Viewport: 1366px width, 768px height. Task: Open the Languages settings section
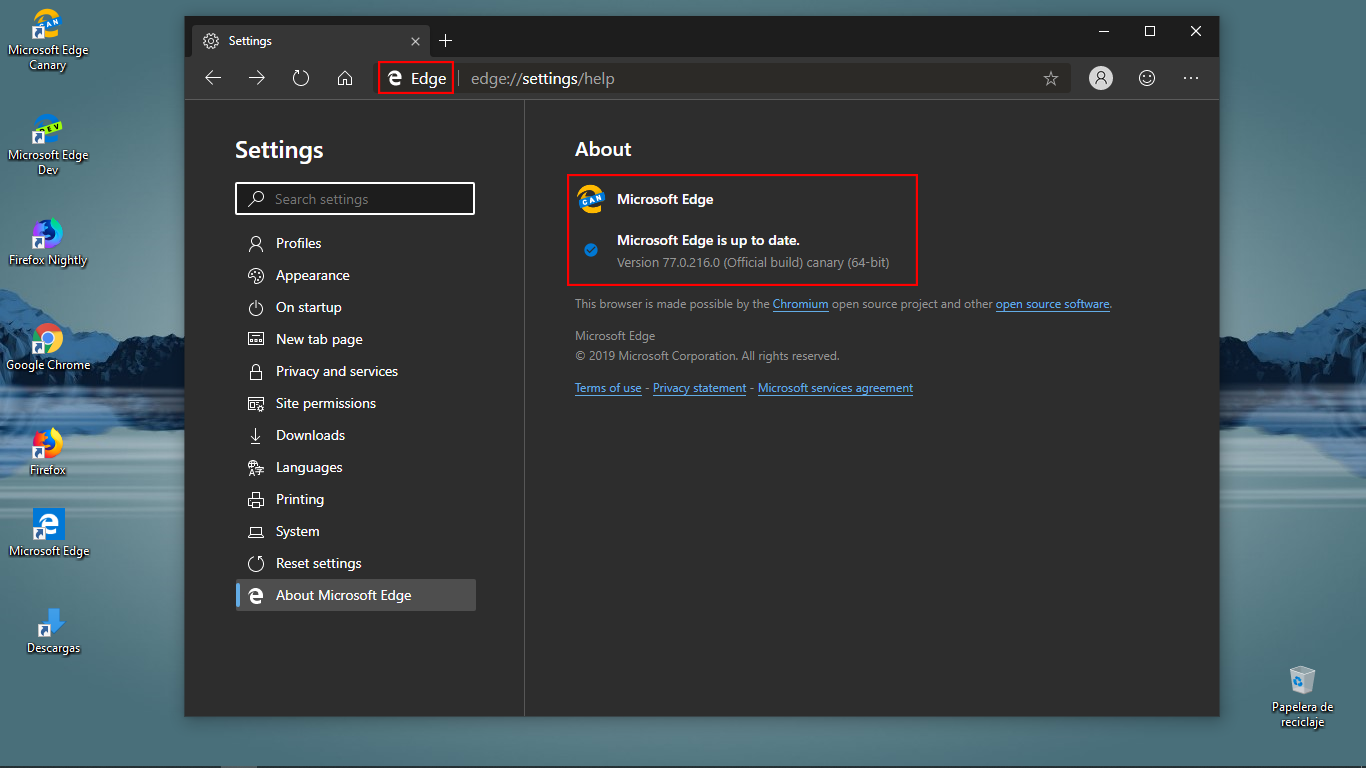tap(309, 467)
